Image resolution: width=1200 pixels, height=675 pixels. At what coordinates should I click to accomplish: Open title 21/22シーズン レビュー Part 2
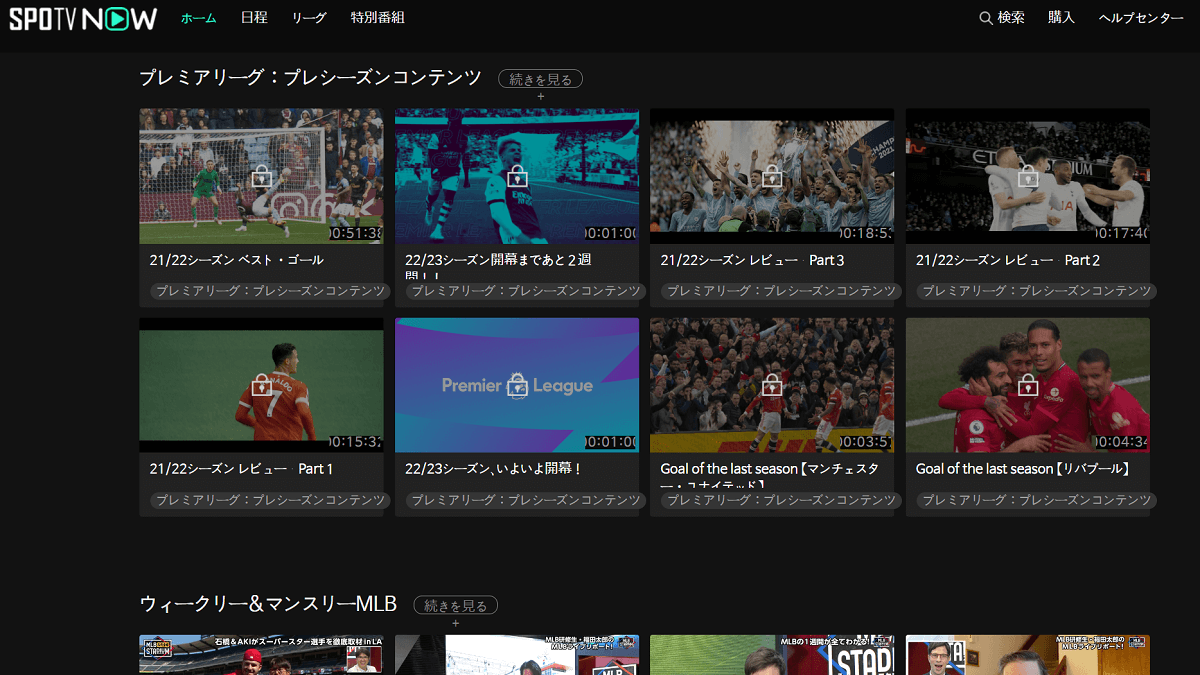[1008, 260]
